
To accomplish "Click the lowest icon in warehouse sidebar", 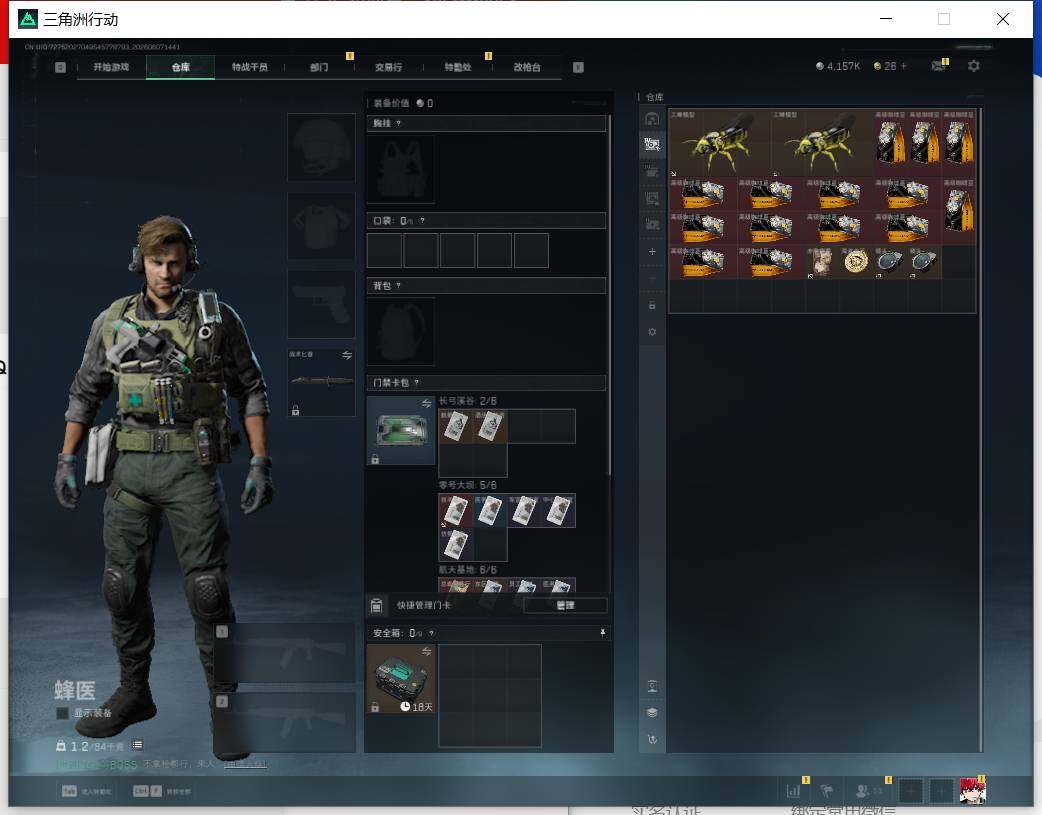I will point(652,739).
